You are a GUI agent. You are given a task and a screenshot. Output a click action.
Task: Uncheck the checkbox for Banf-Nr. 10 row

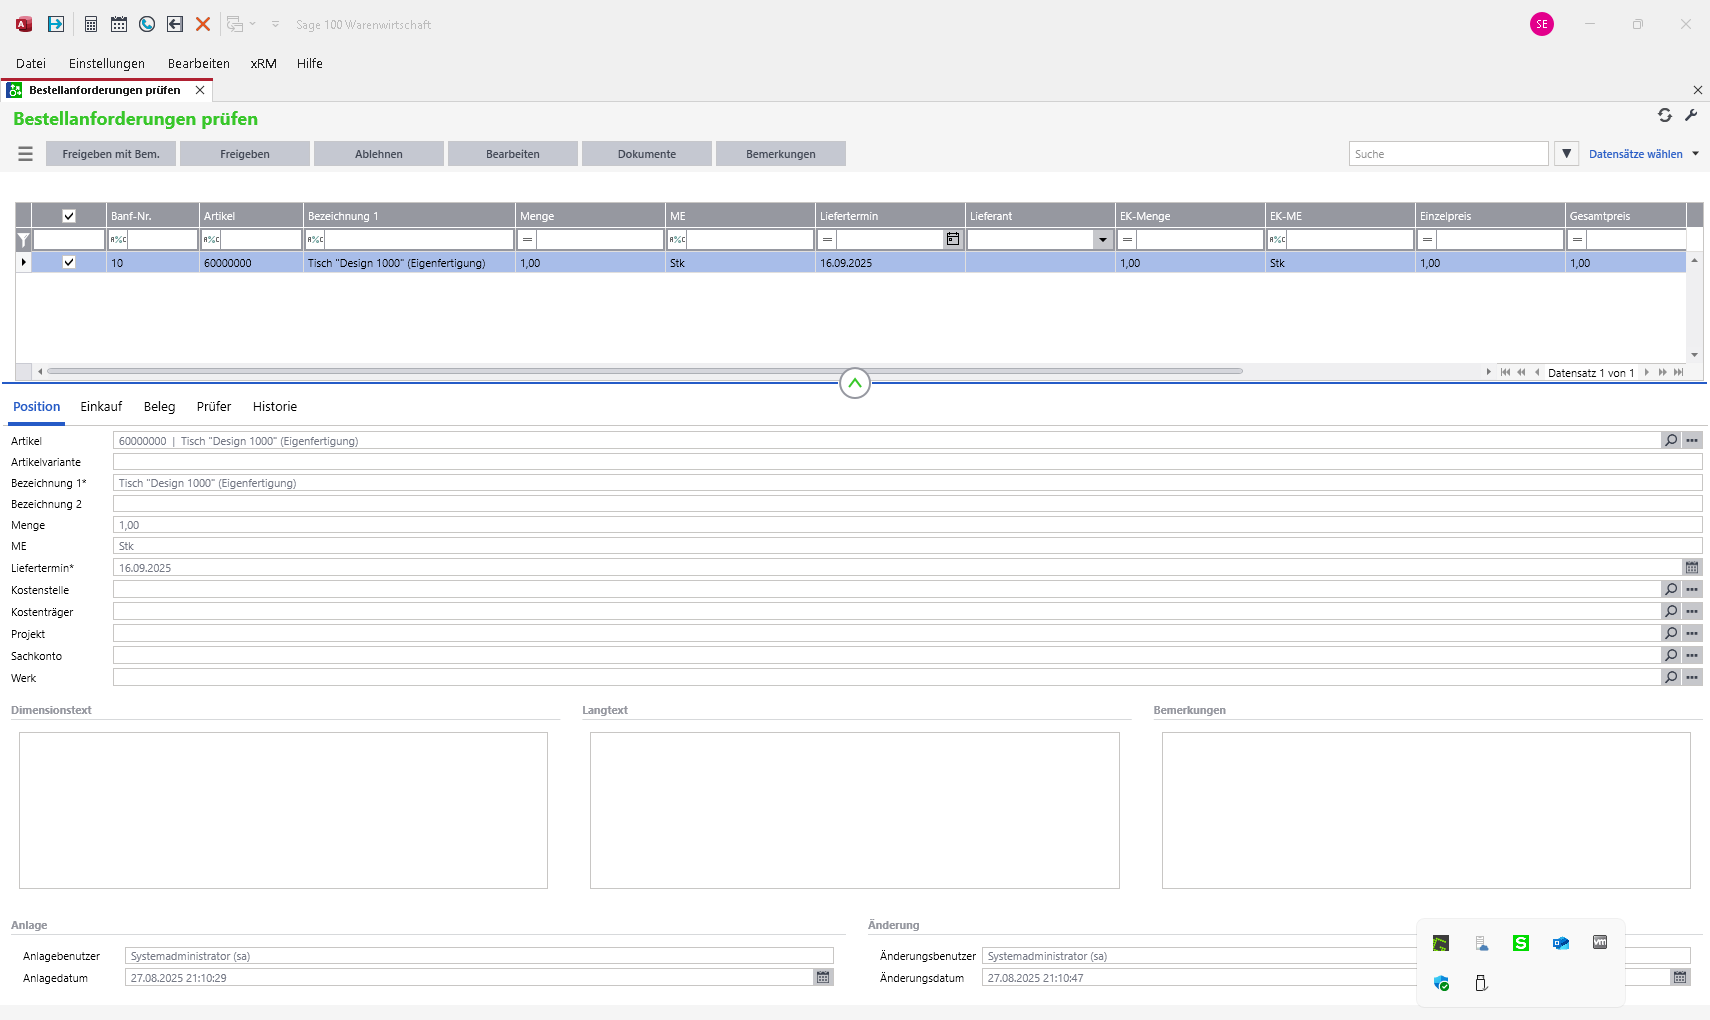(69, 262)
